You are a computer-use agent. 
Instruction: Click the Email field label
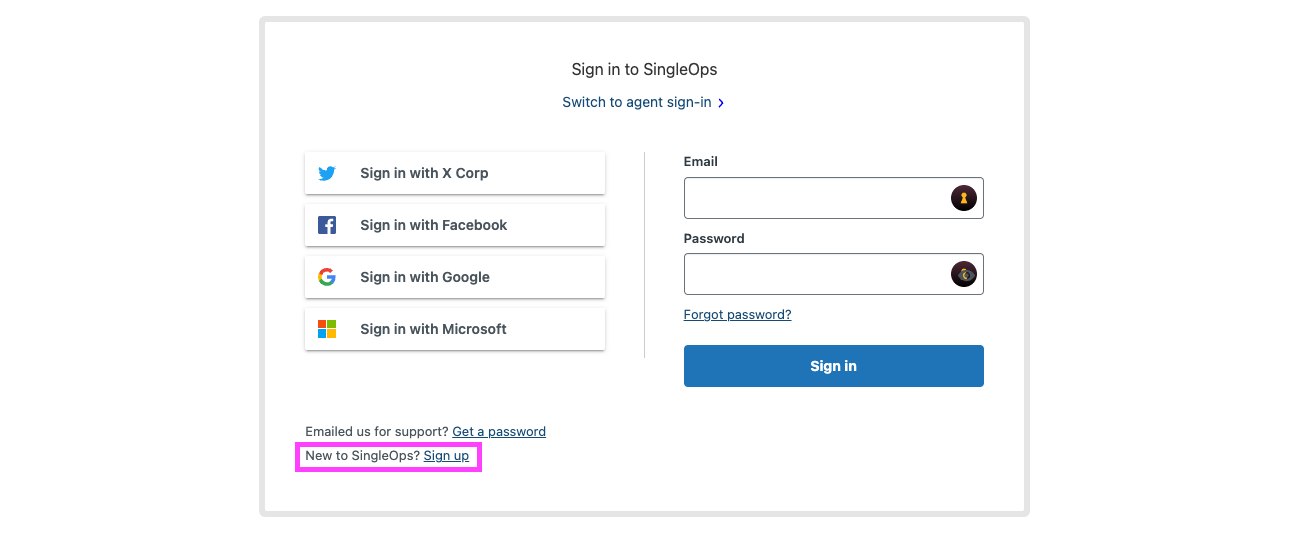pos(701,161)
